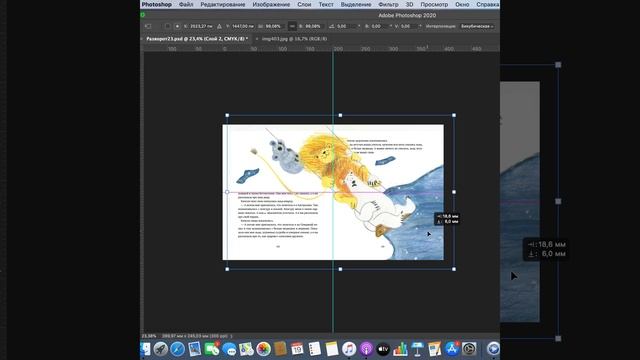Click the top-center transform handle
The height and width of the screenshot is (360, 640).
[340, 115]
